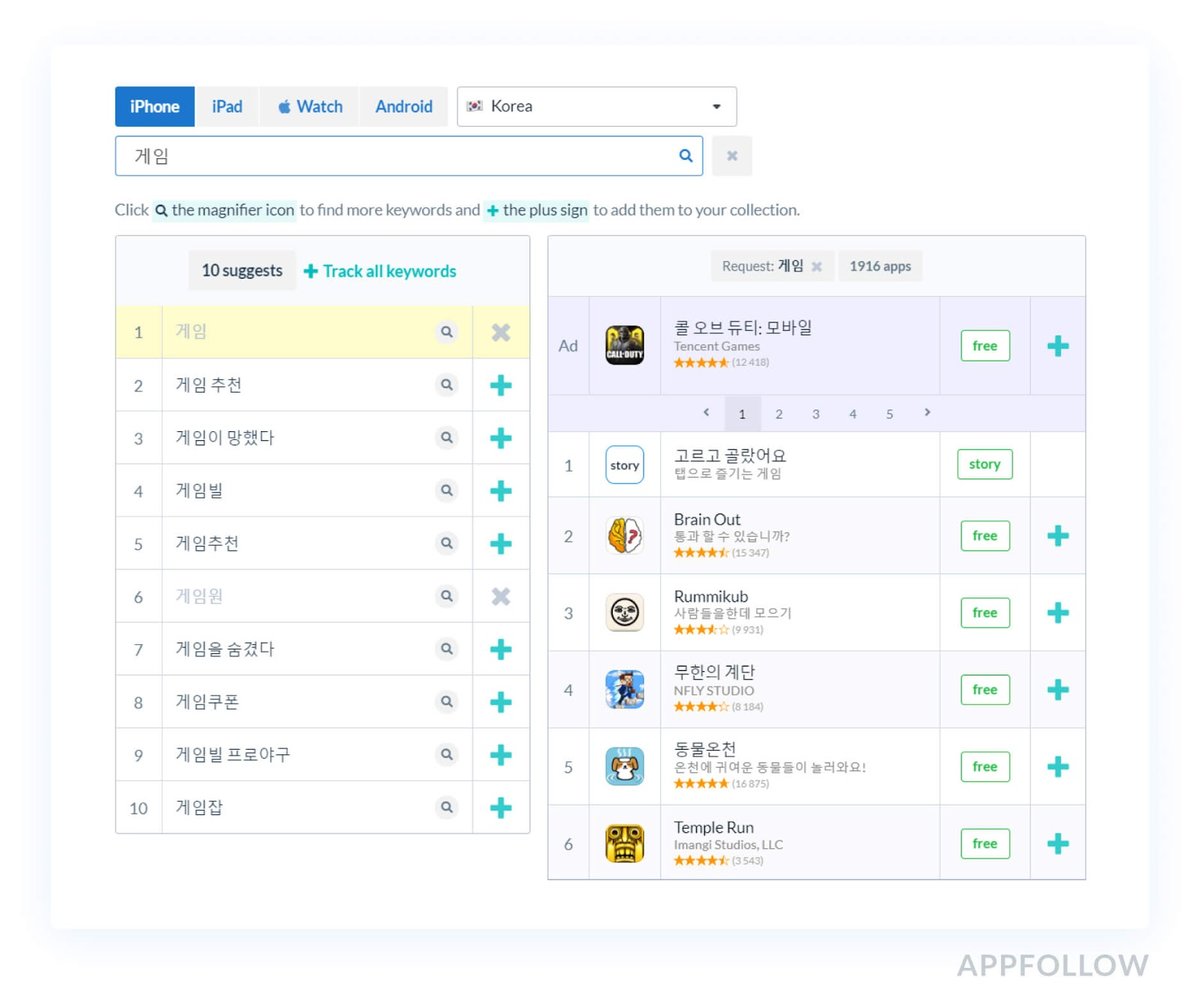Viewport: 1200px width, 989px height.
Task: Open the 동물온천 app icon
Action: coord(625,767)
